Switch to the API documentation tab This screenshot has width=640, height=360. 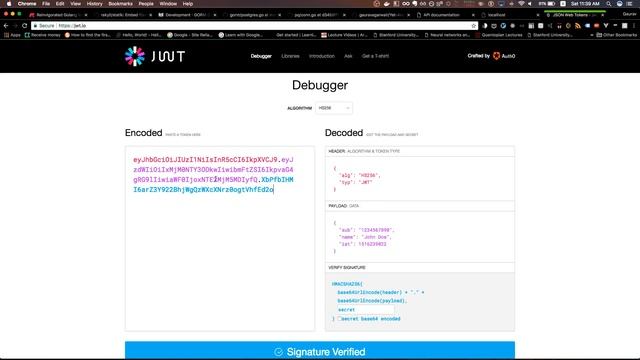446,15
